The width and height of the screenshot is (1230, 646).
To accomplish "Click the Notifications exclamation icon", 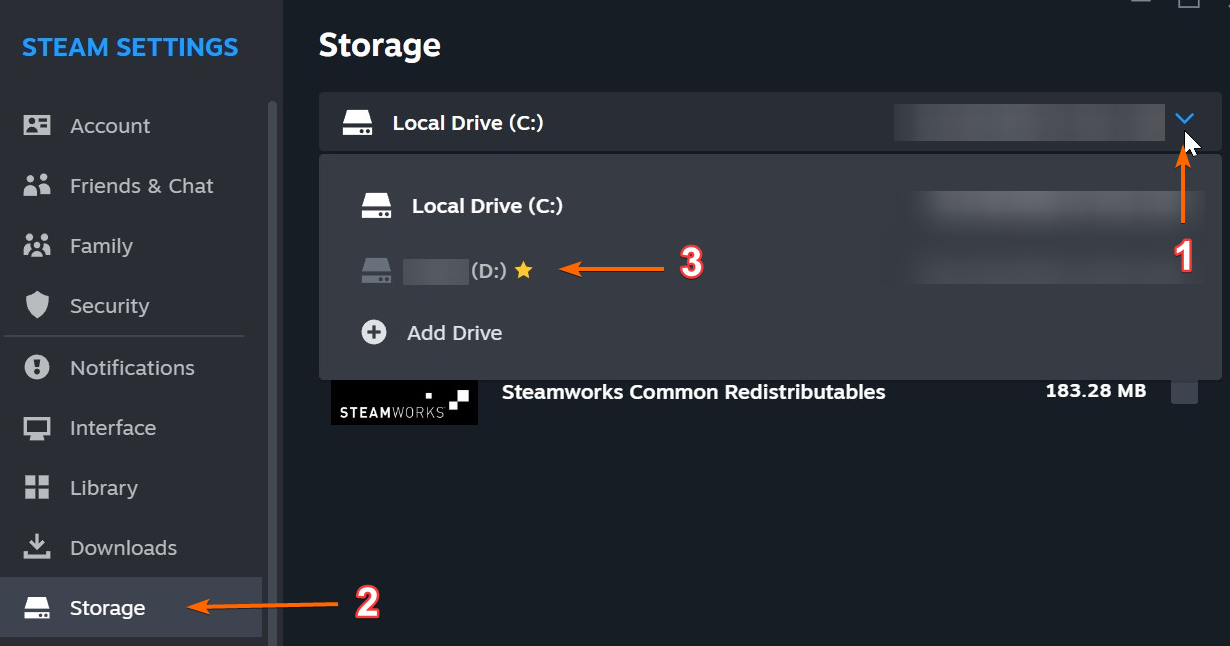I will 37,368.
